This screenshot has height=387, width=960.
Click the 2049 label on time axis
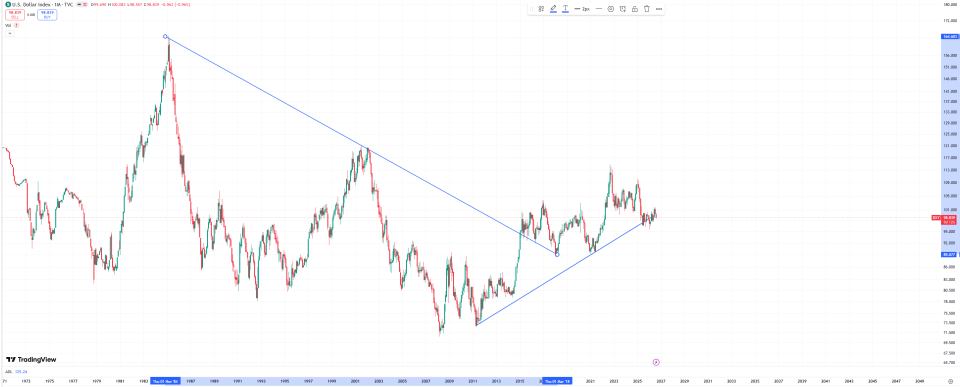pyautogui.click(x=920, y=380)
